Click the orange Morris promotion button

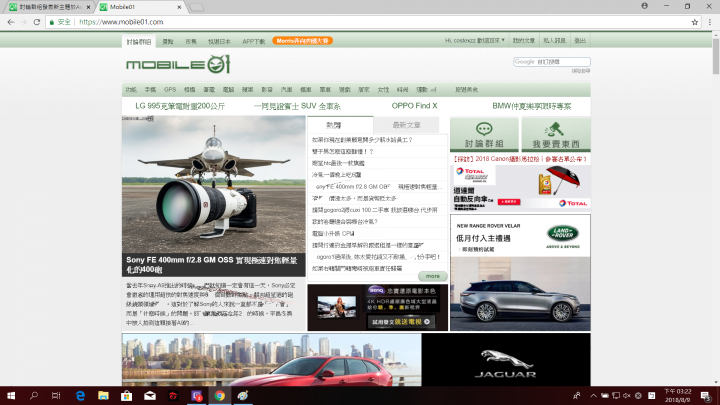point(303,41)
